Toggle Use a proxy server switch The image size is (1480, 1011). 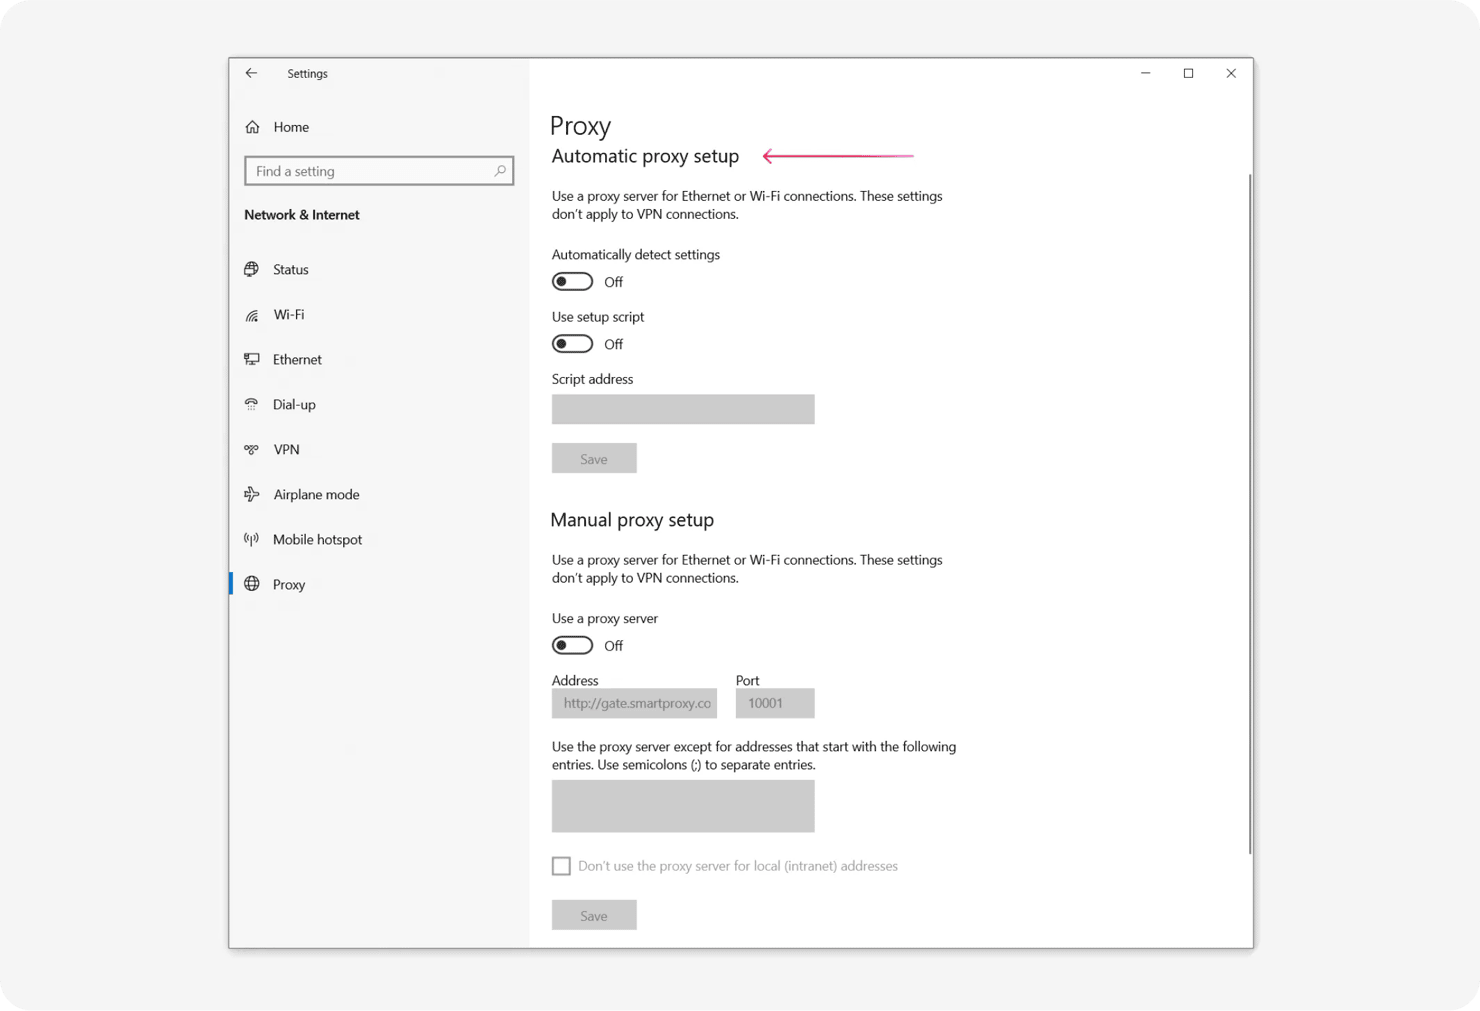(572, 646)
